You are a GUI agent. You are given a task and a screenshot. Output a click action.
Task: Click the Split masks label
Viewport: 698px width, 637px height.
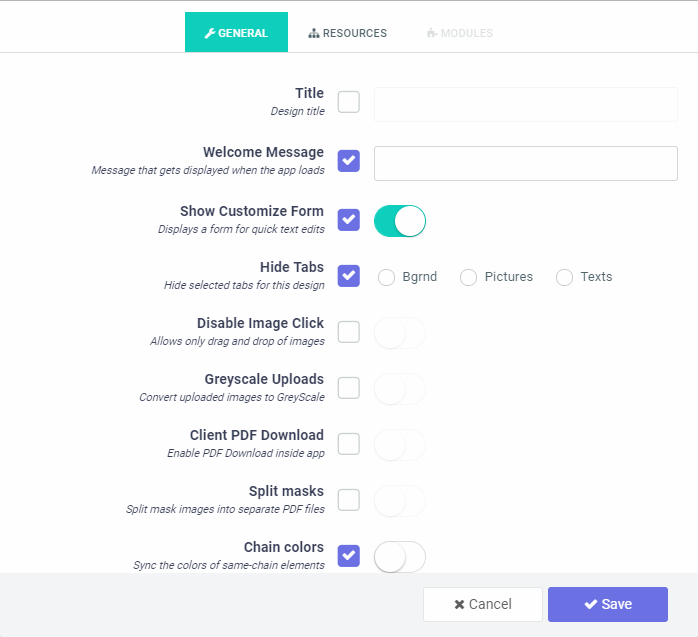(286, 491)
